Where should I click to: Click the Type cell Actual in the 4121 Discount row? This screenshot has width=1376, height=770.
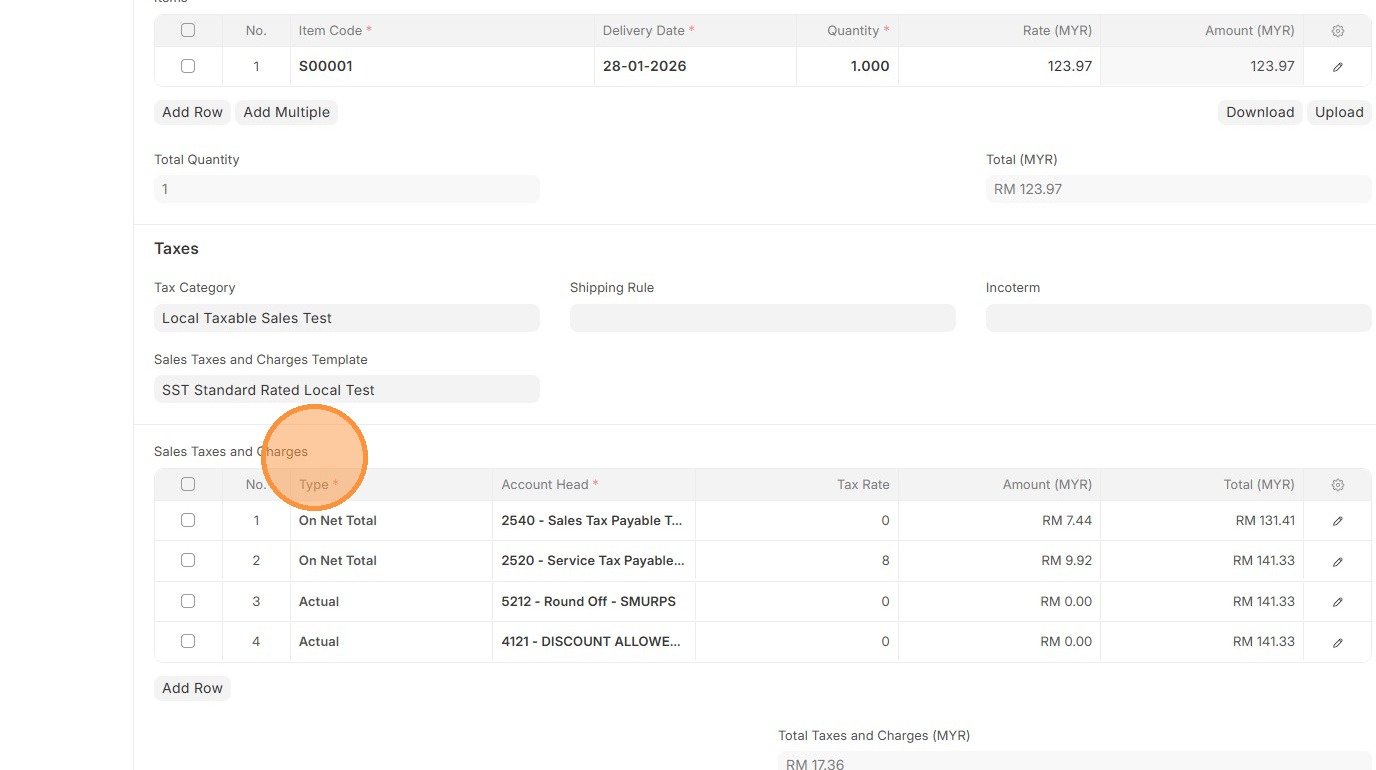[391, 641]
